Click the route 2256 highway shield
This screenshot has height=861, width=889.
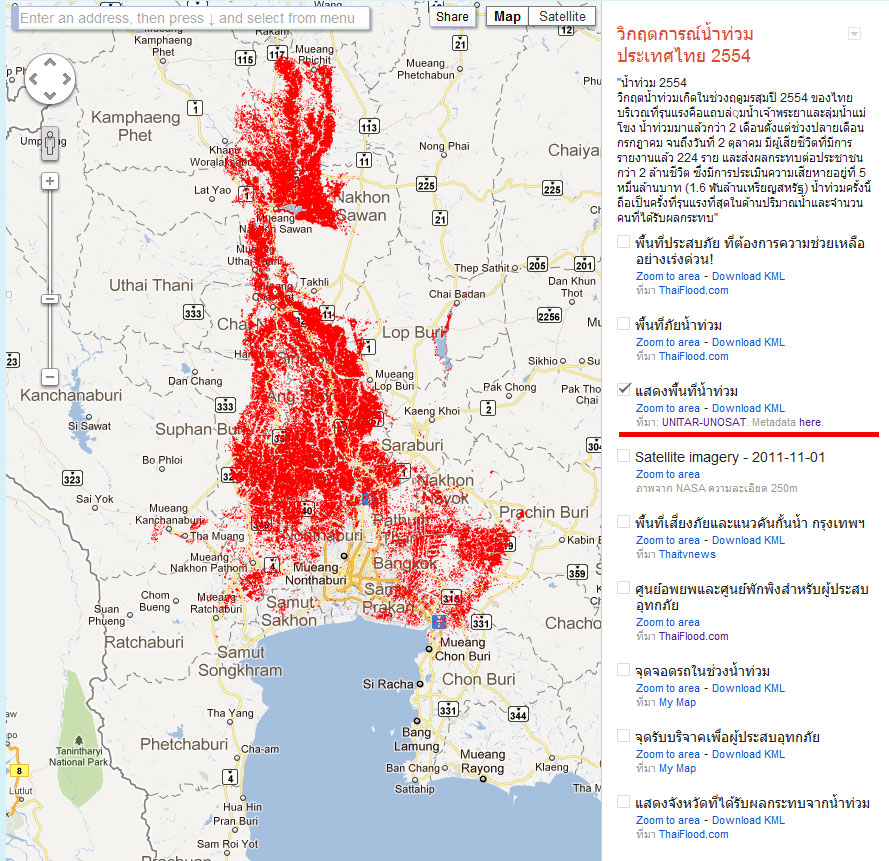549,316
